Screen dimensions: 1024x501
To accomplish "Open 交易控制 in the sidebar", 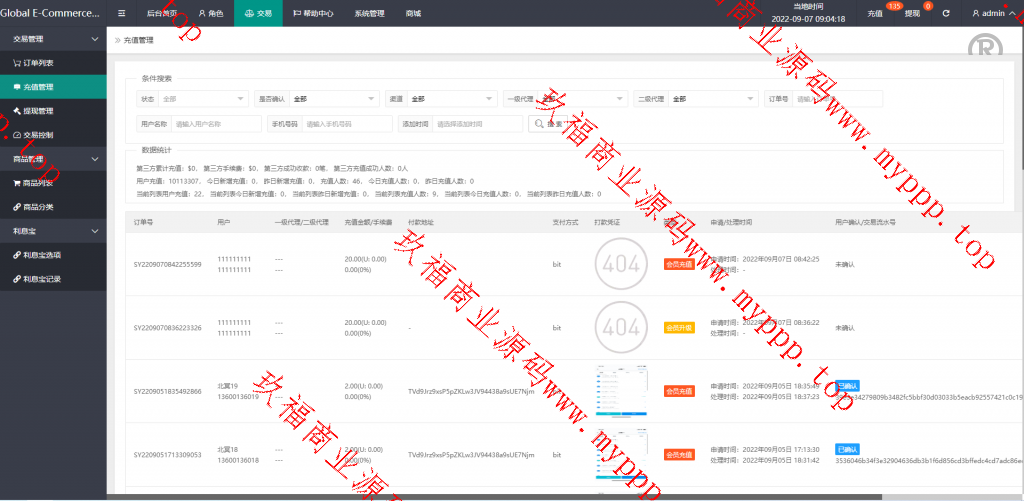I will (38, 135).
